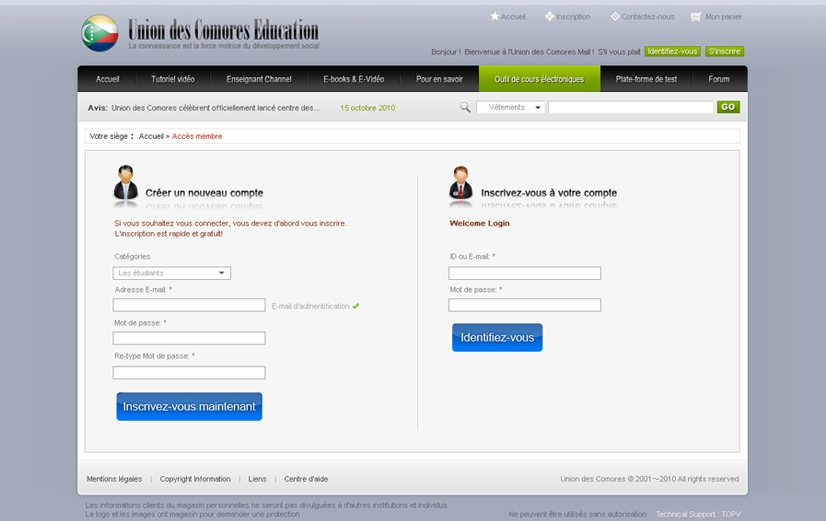Click the Contactez-nous diamond icon
826x521 pixels.
pos(614,16)
